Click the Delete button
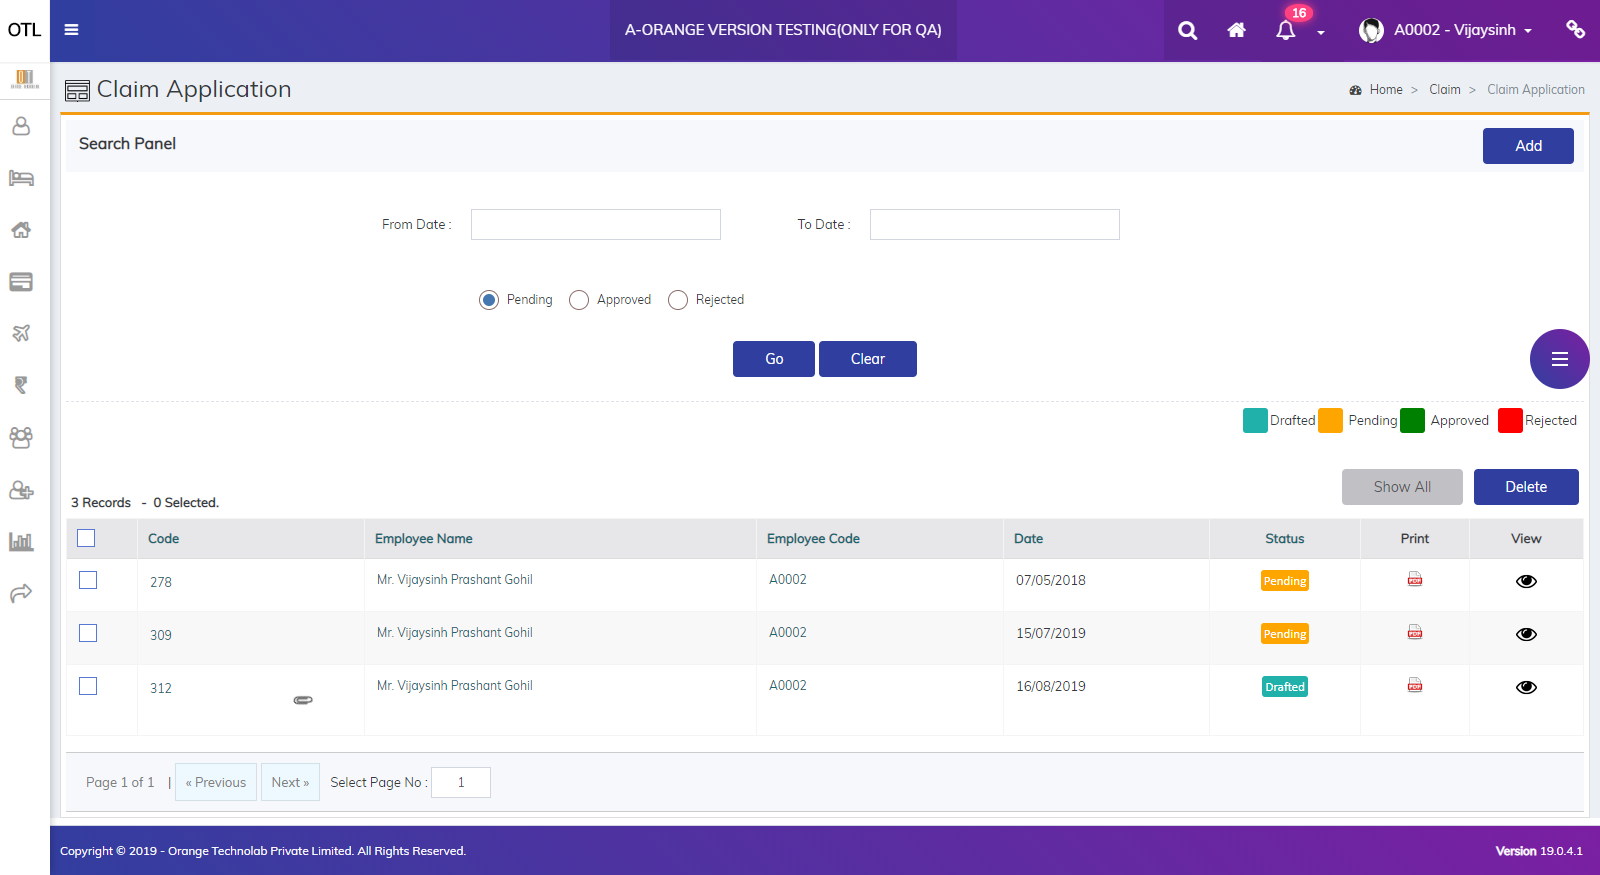Screen dimensions: 1600x875 click(1526, 487)
